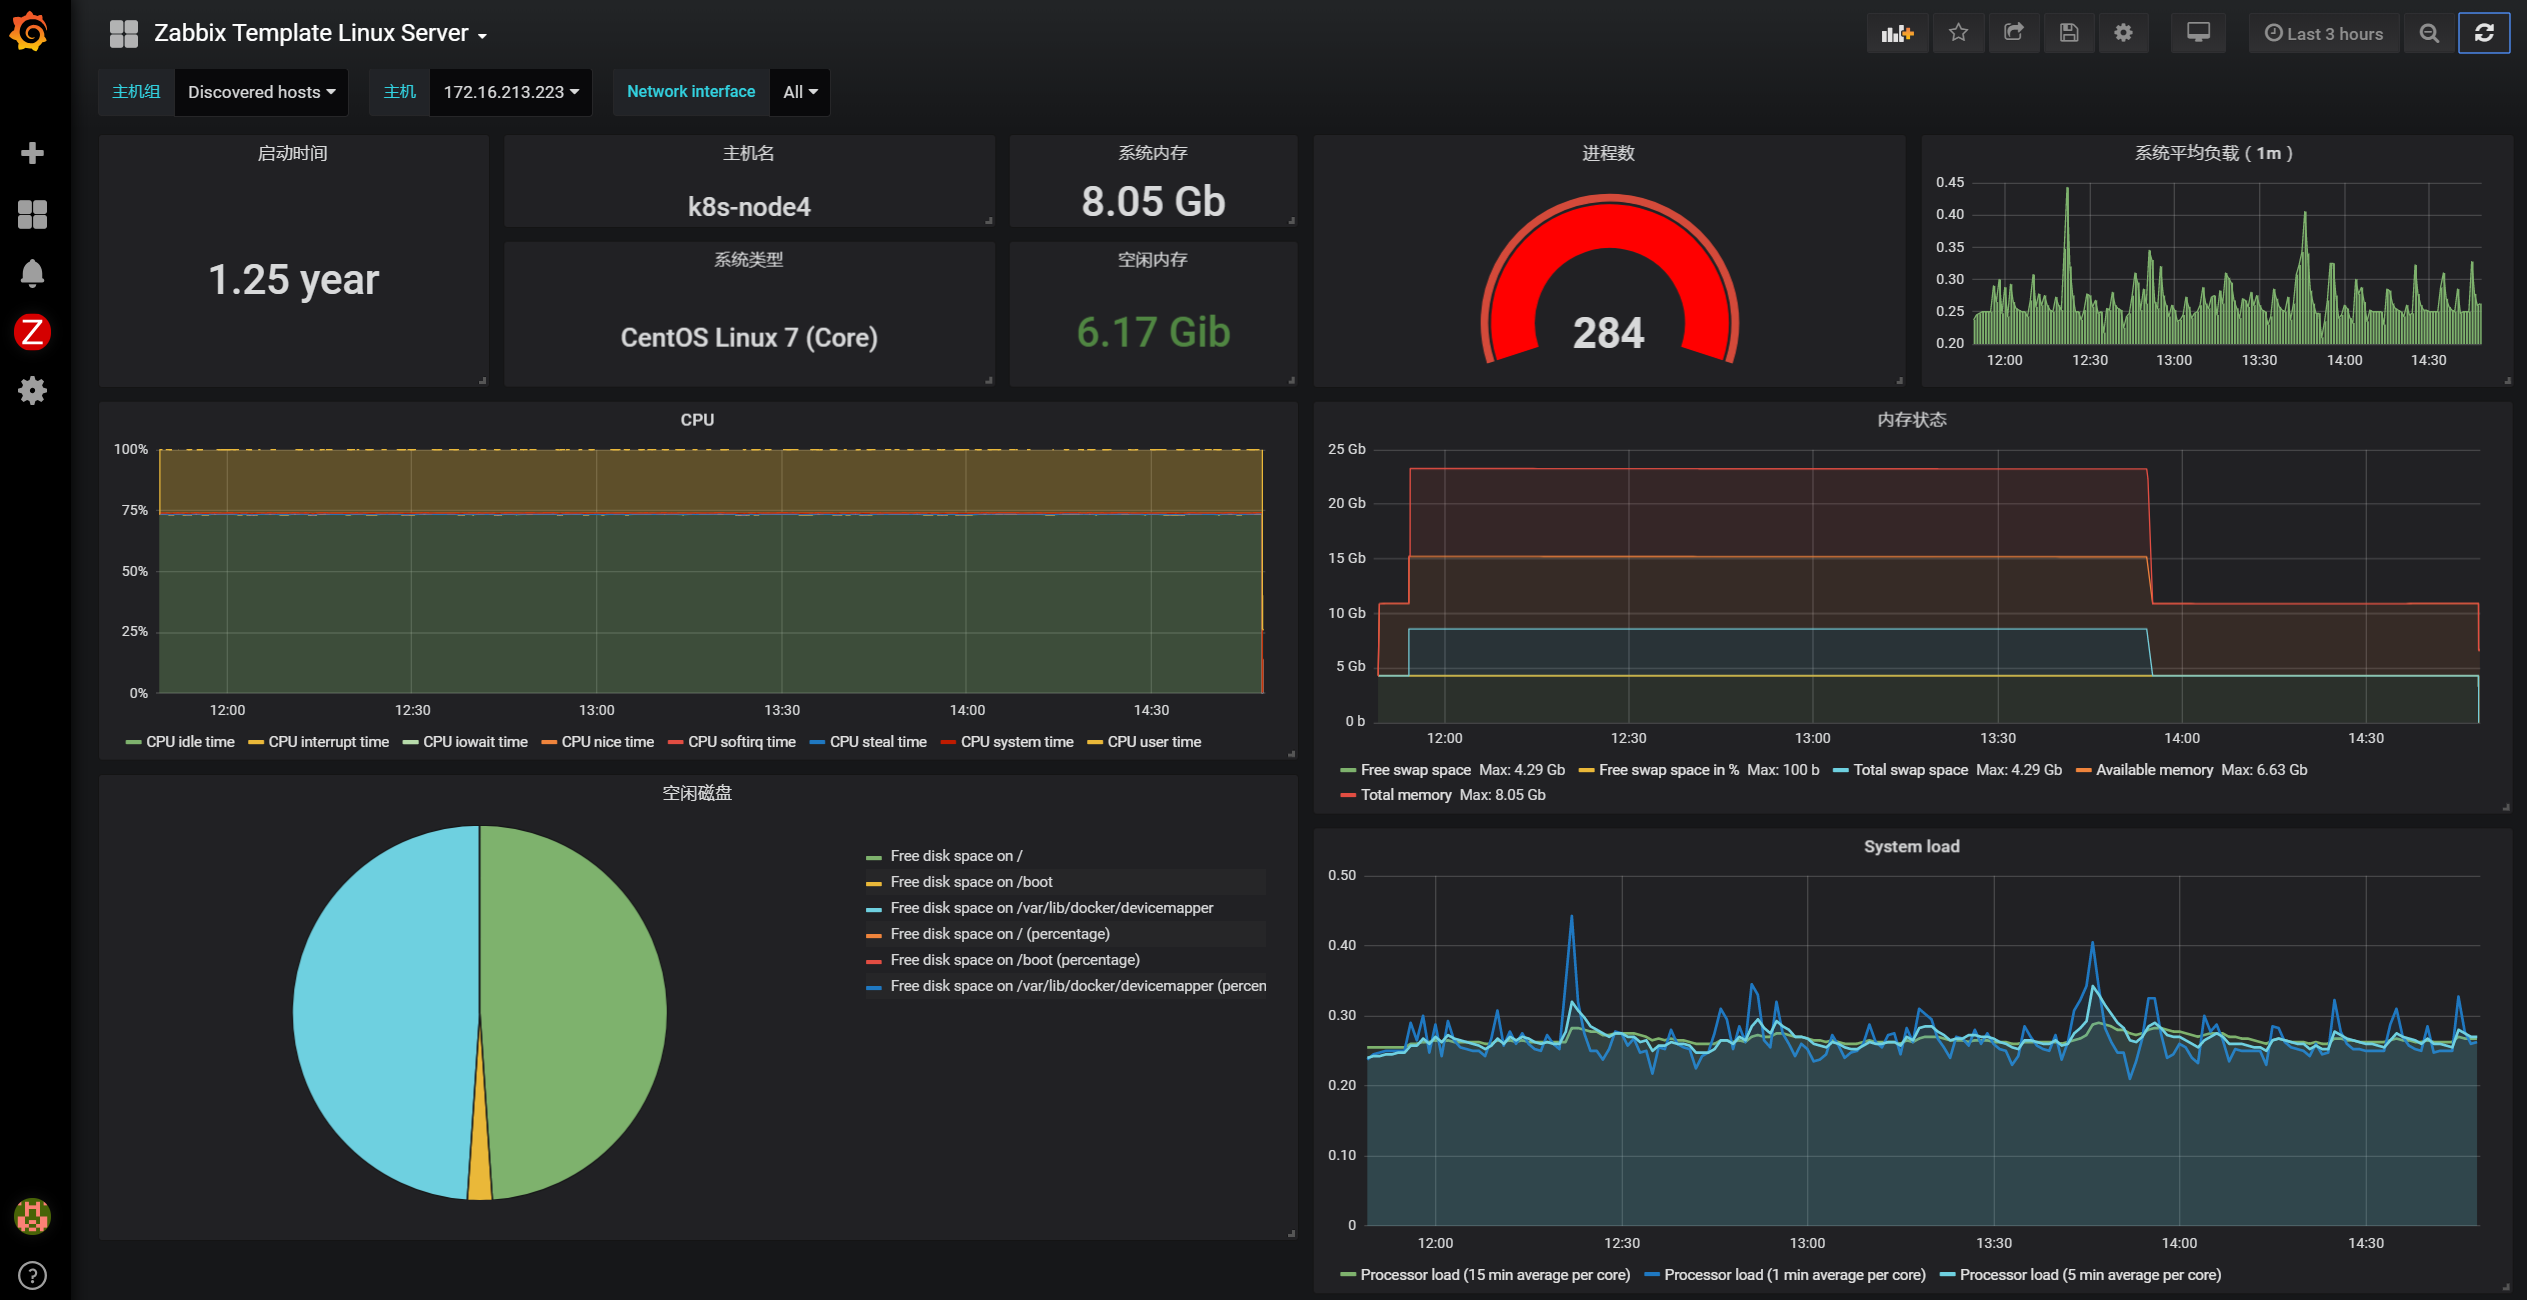Refresh the dashboard

coord(2484,33)
